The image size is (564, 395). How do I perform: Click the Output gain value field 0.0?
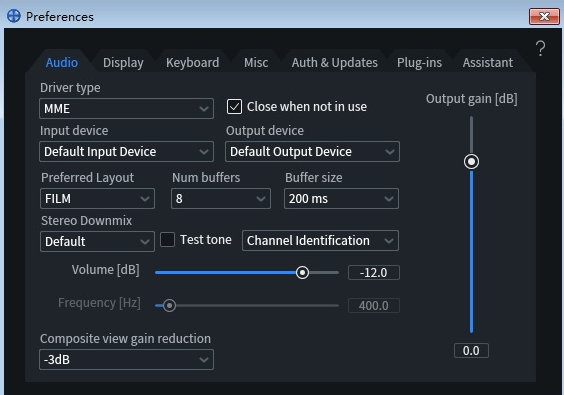471,350
